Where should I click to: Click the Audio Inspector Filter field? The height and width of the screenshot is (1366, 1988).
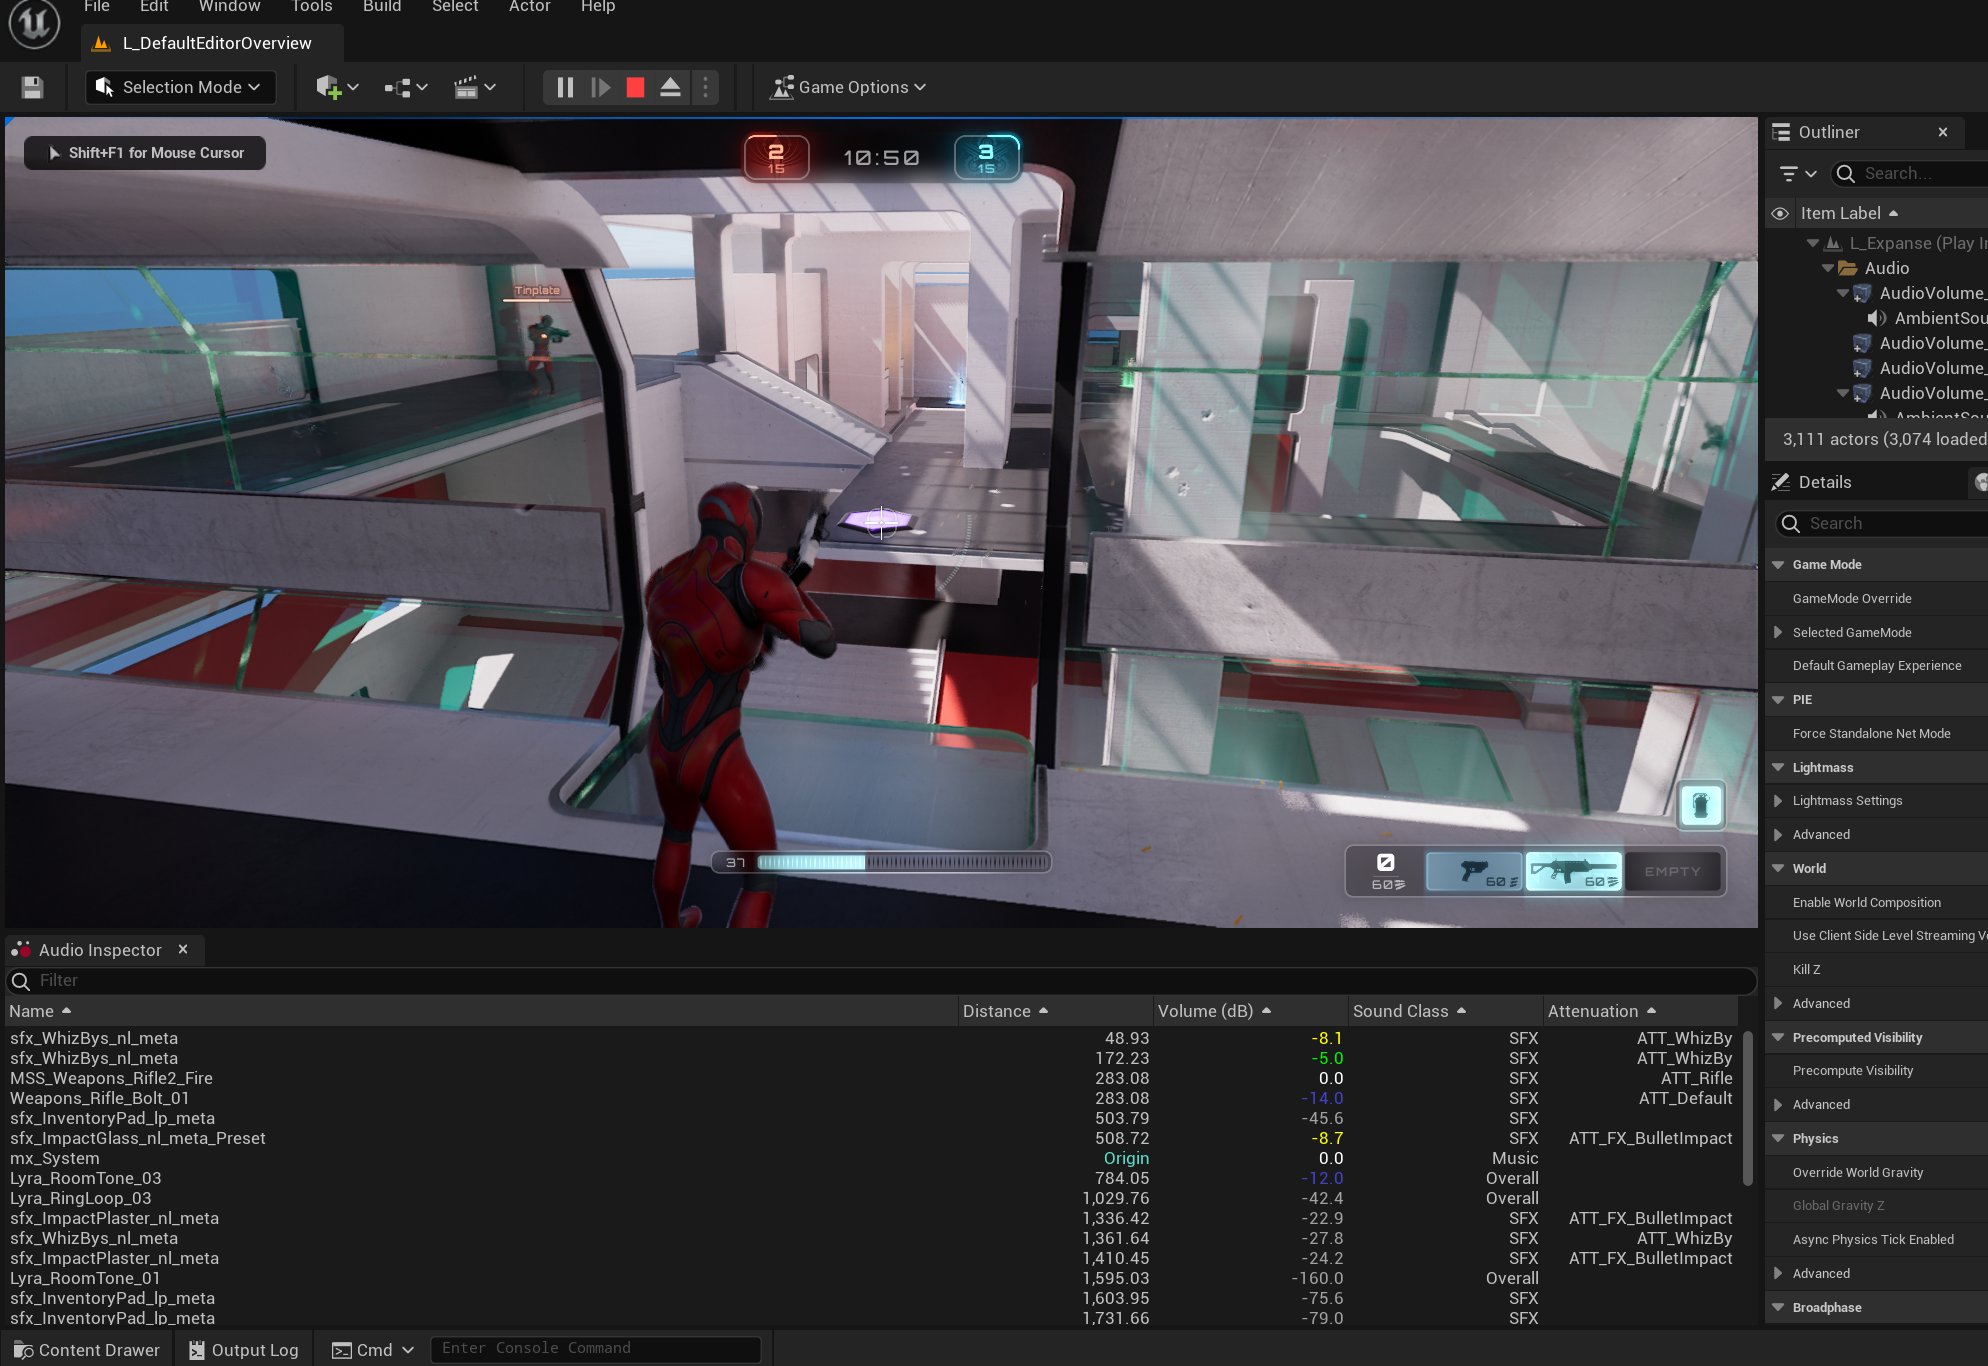tap(880, 981)
